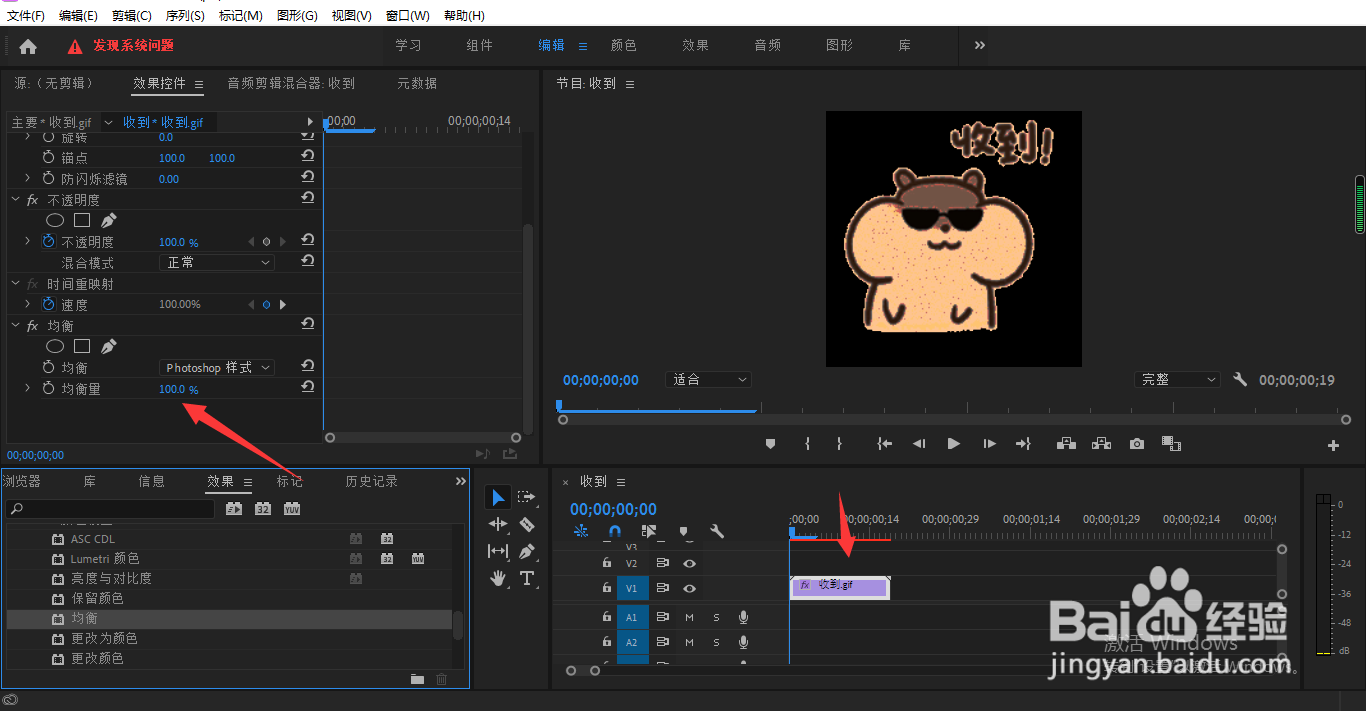Choose the Ripple Edit tool
Screen dimensions: 1366x711
498,524
